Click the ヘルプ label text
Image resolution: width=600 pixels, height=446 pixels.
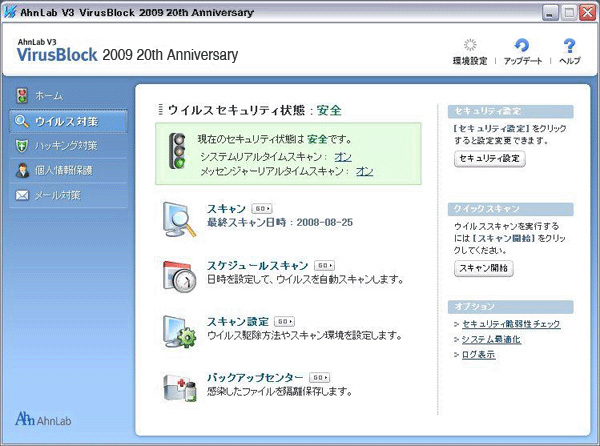coord(570,61)
